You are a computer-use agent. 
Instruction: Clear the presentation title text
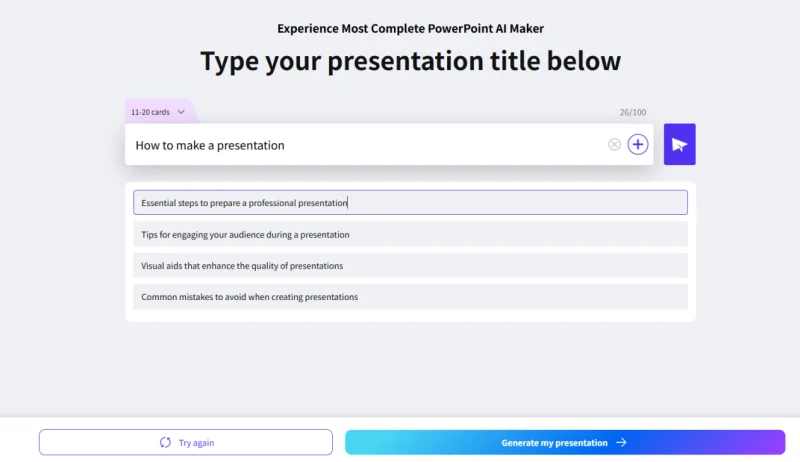(x=614, y=144)
